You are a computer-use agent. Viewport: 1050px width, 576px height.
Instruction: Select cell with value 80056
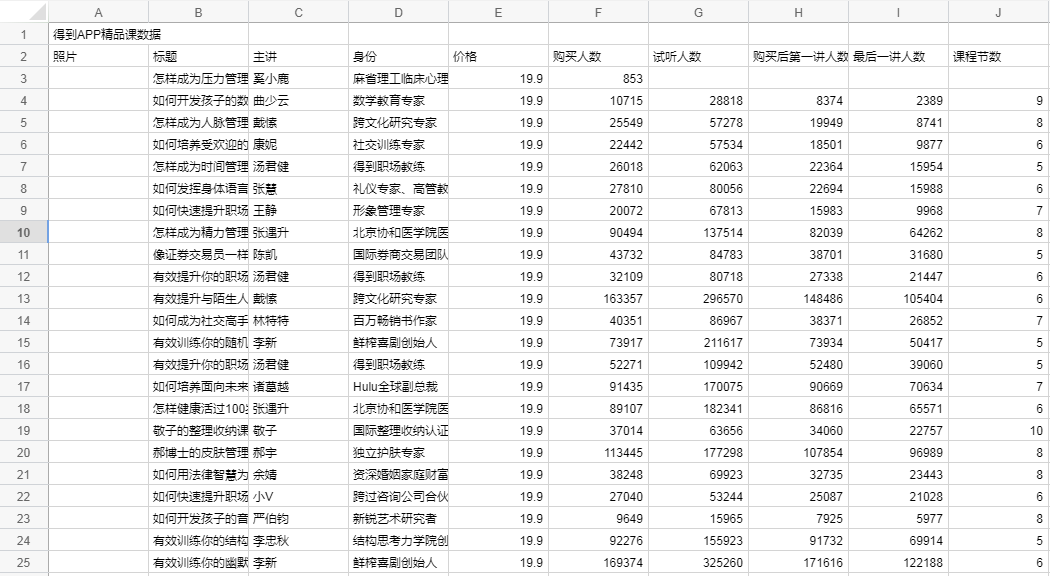pos(698,189)
